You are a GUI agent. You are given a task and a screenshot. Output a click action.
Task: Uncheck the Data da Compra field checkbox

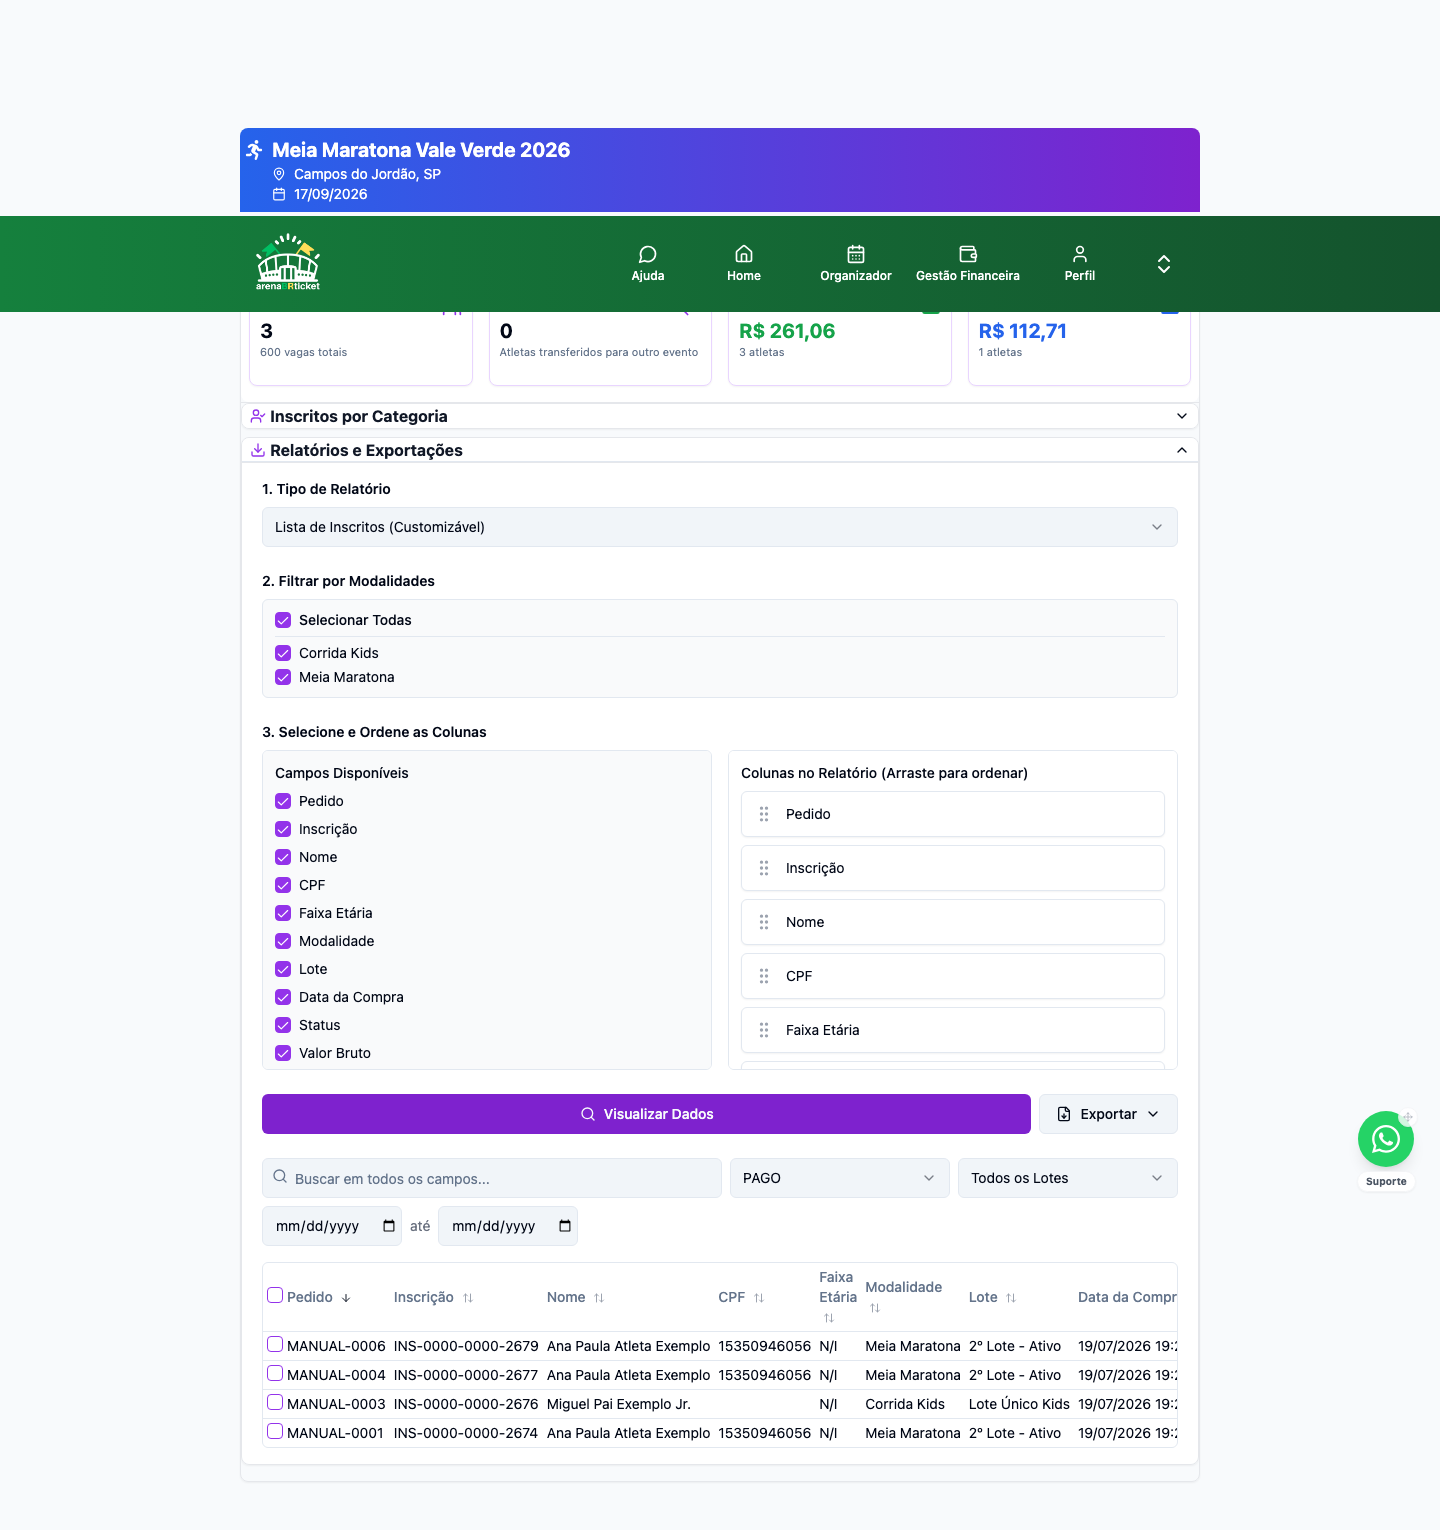283,997
